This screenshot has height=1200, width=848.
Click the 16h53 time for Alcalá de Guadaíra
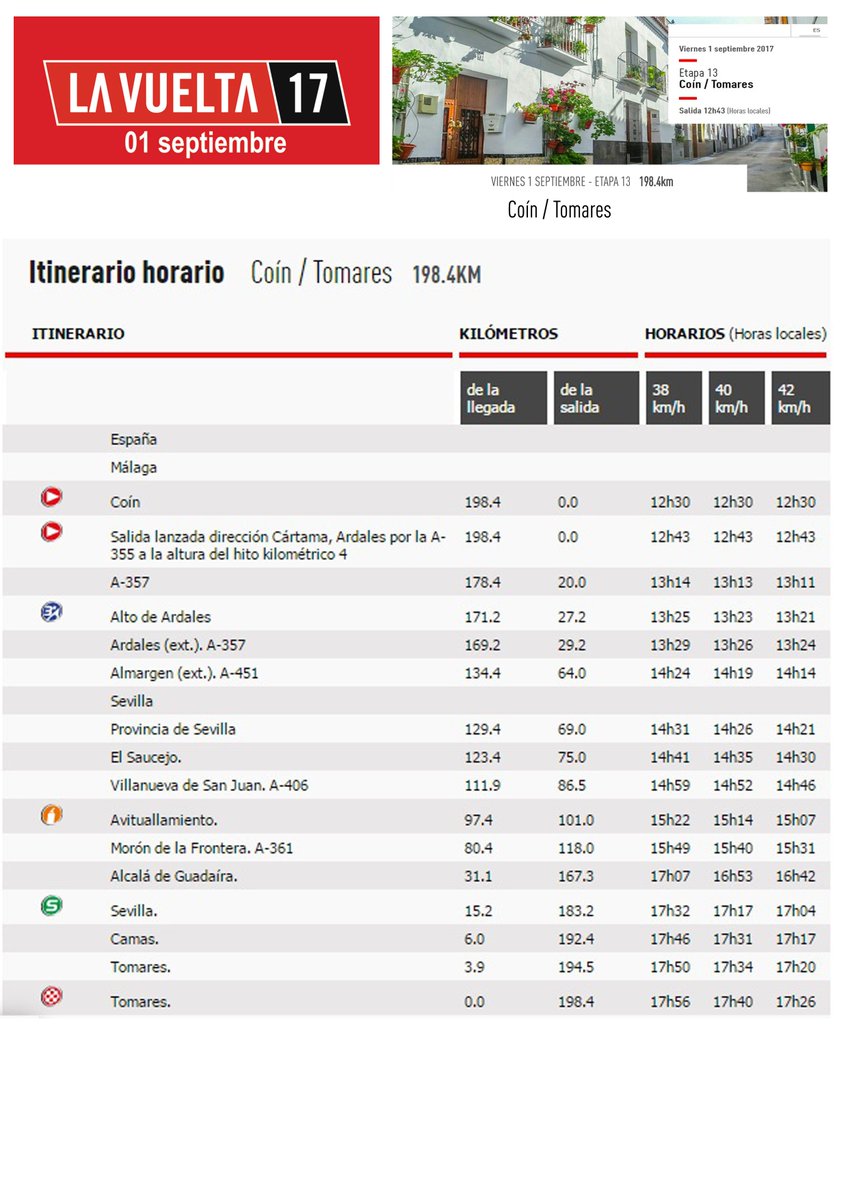pyautogui.click(x=733, y=876)
